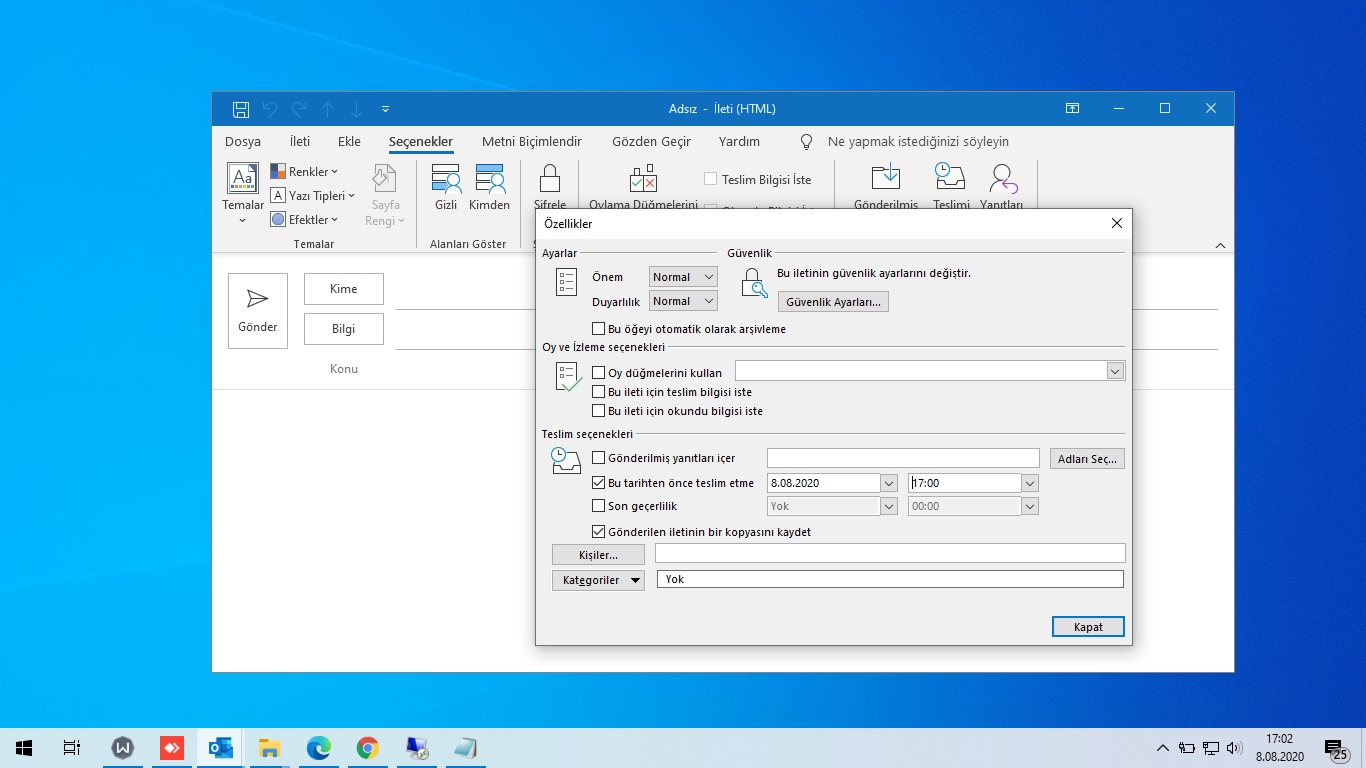The image size is (1366, 768).
Task: Open the Kategoriler dropdown button
Action: [598, 580]
